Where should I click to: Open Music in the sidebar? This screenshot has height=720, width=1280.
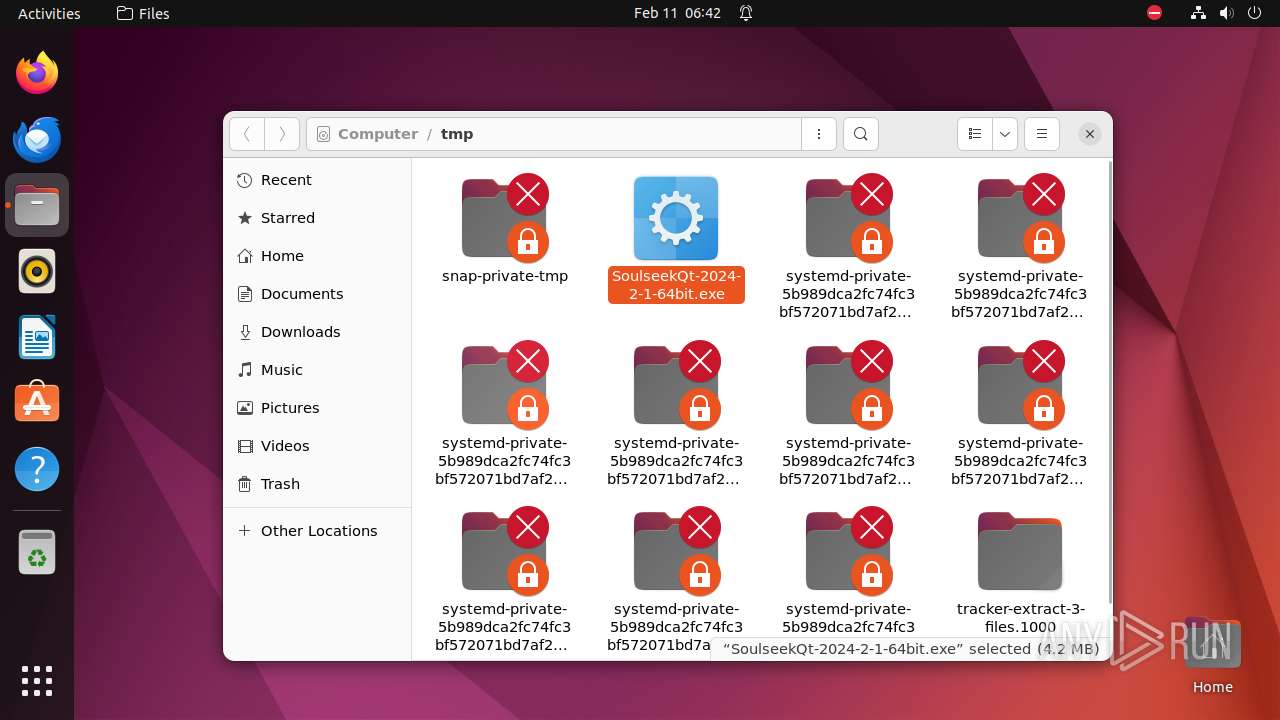coord(317,370)
